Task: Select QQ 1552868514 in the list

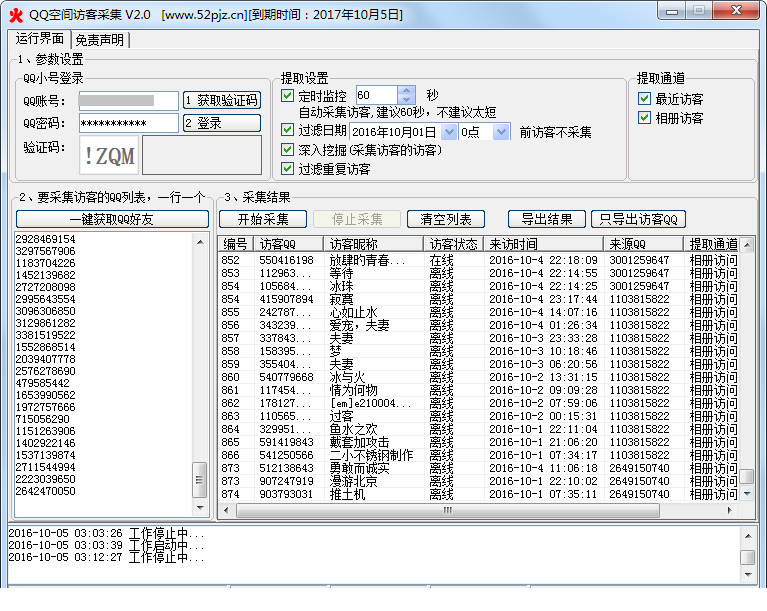Action: click(45, 347)
